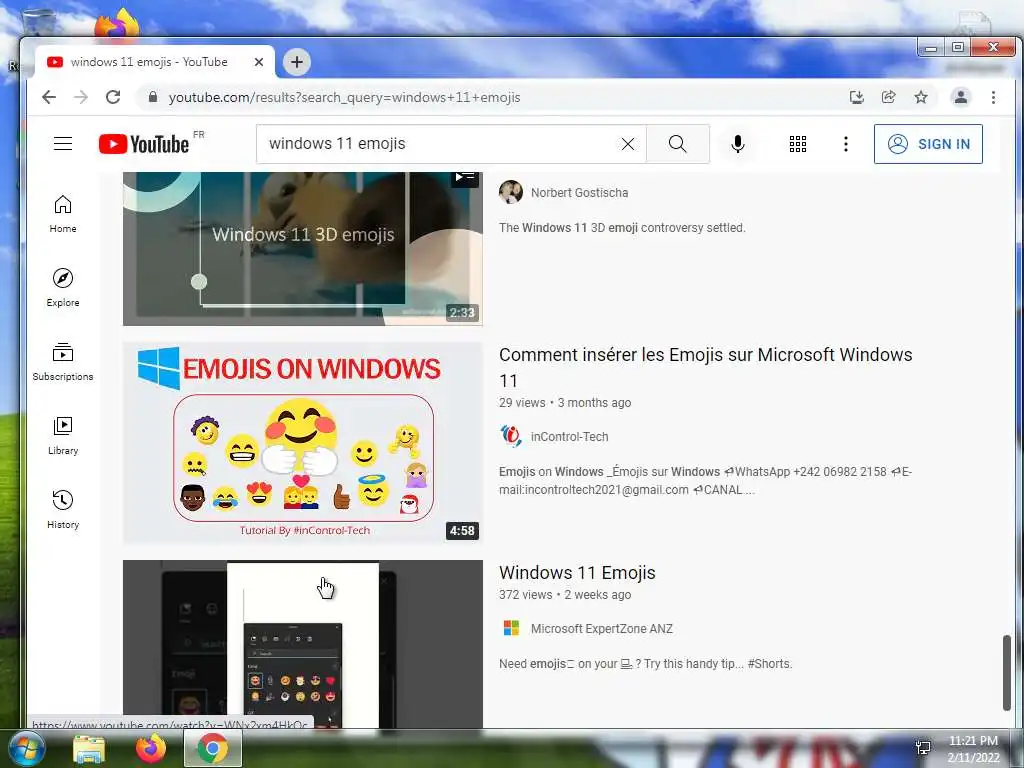This screenshot has height=768, width=1024.
Task: Reload the YouTube results page
Action: (x=113, y=97)
